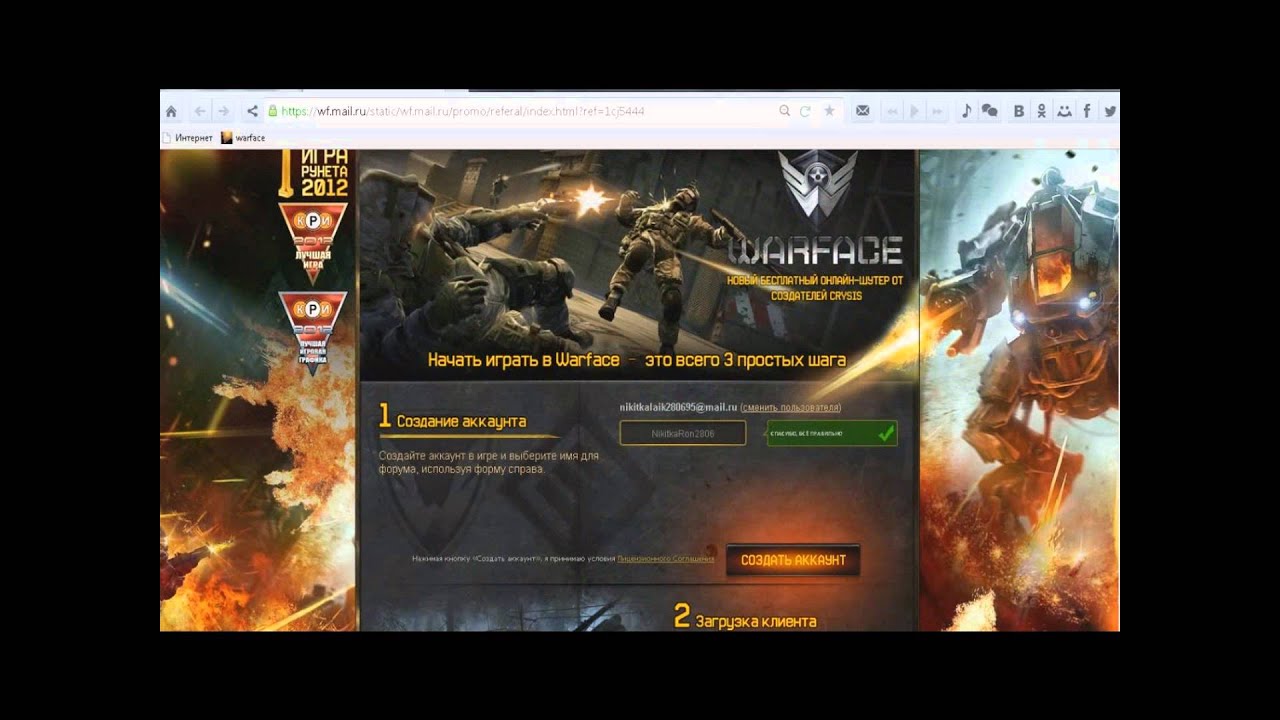Open the warface bookmark

point(243,138)
